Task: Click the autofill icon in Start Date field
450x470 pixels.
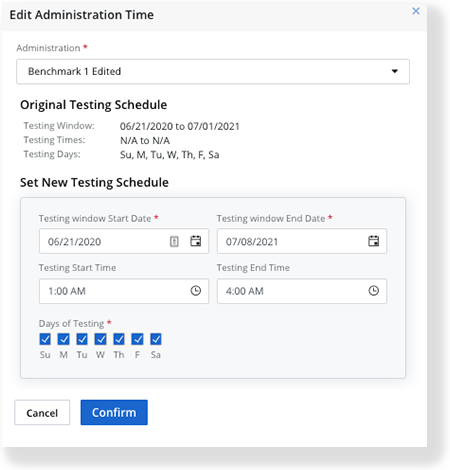Action: click(174, 241)
